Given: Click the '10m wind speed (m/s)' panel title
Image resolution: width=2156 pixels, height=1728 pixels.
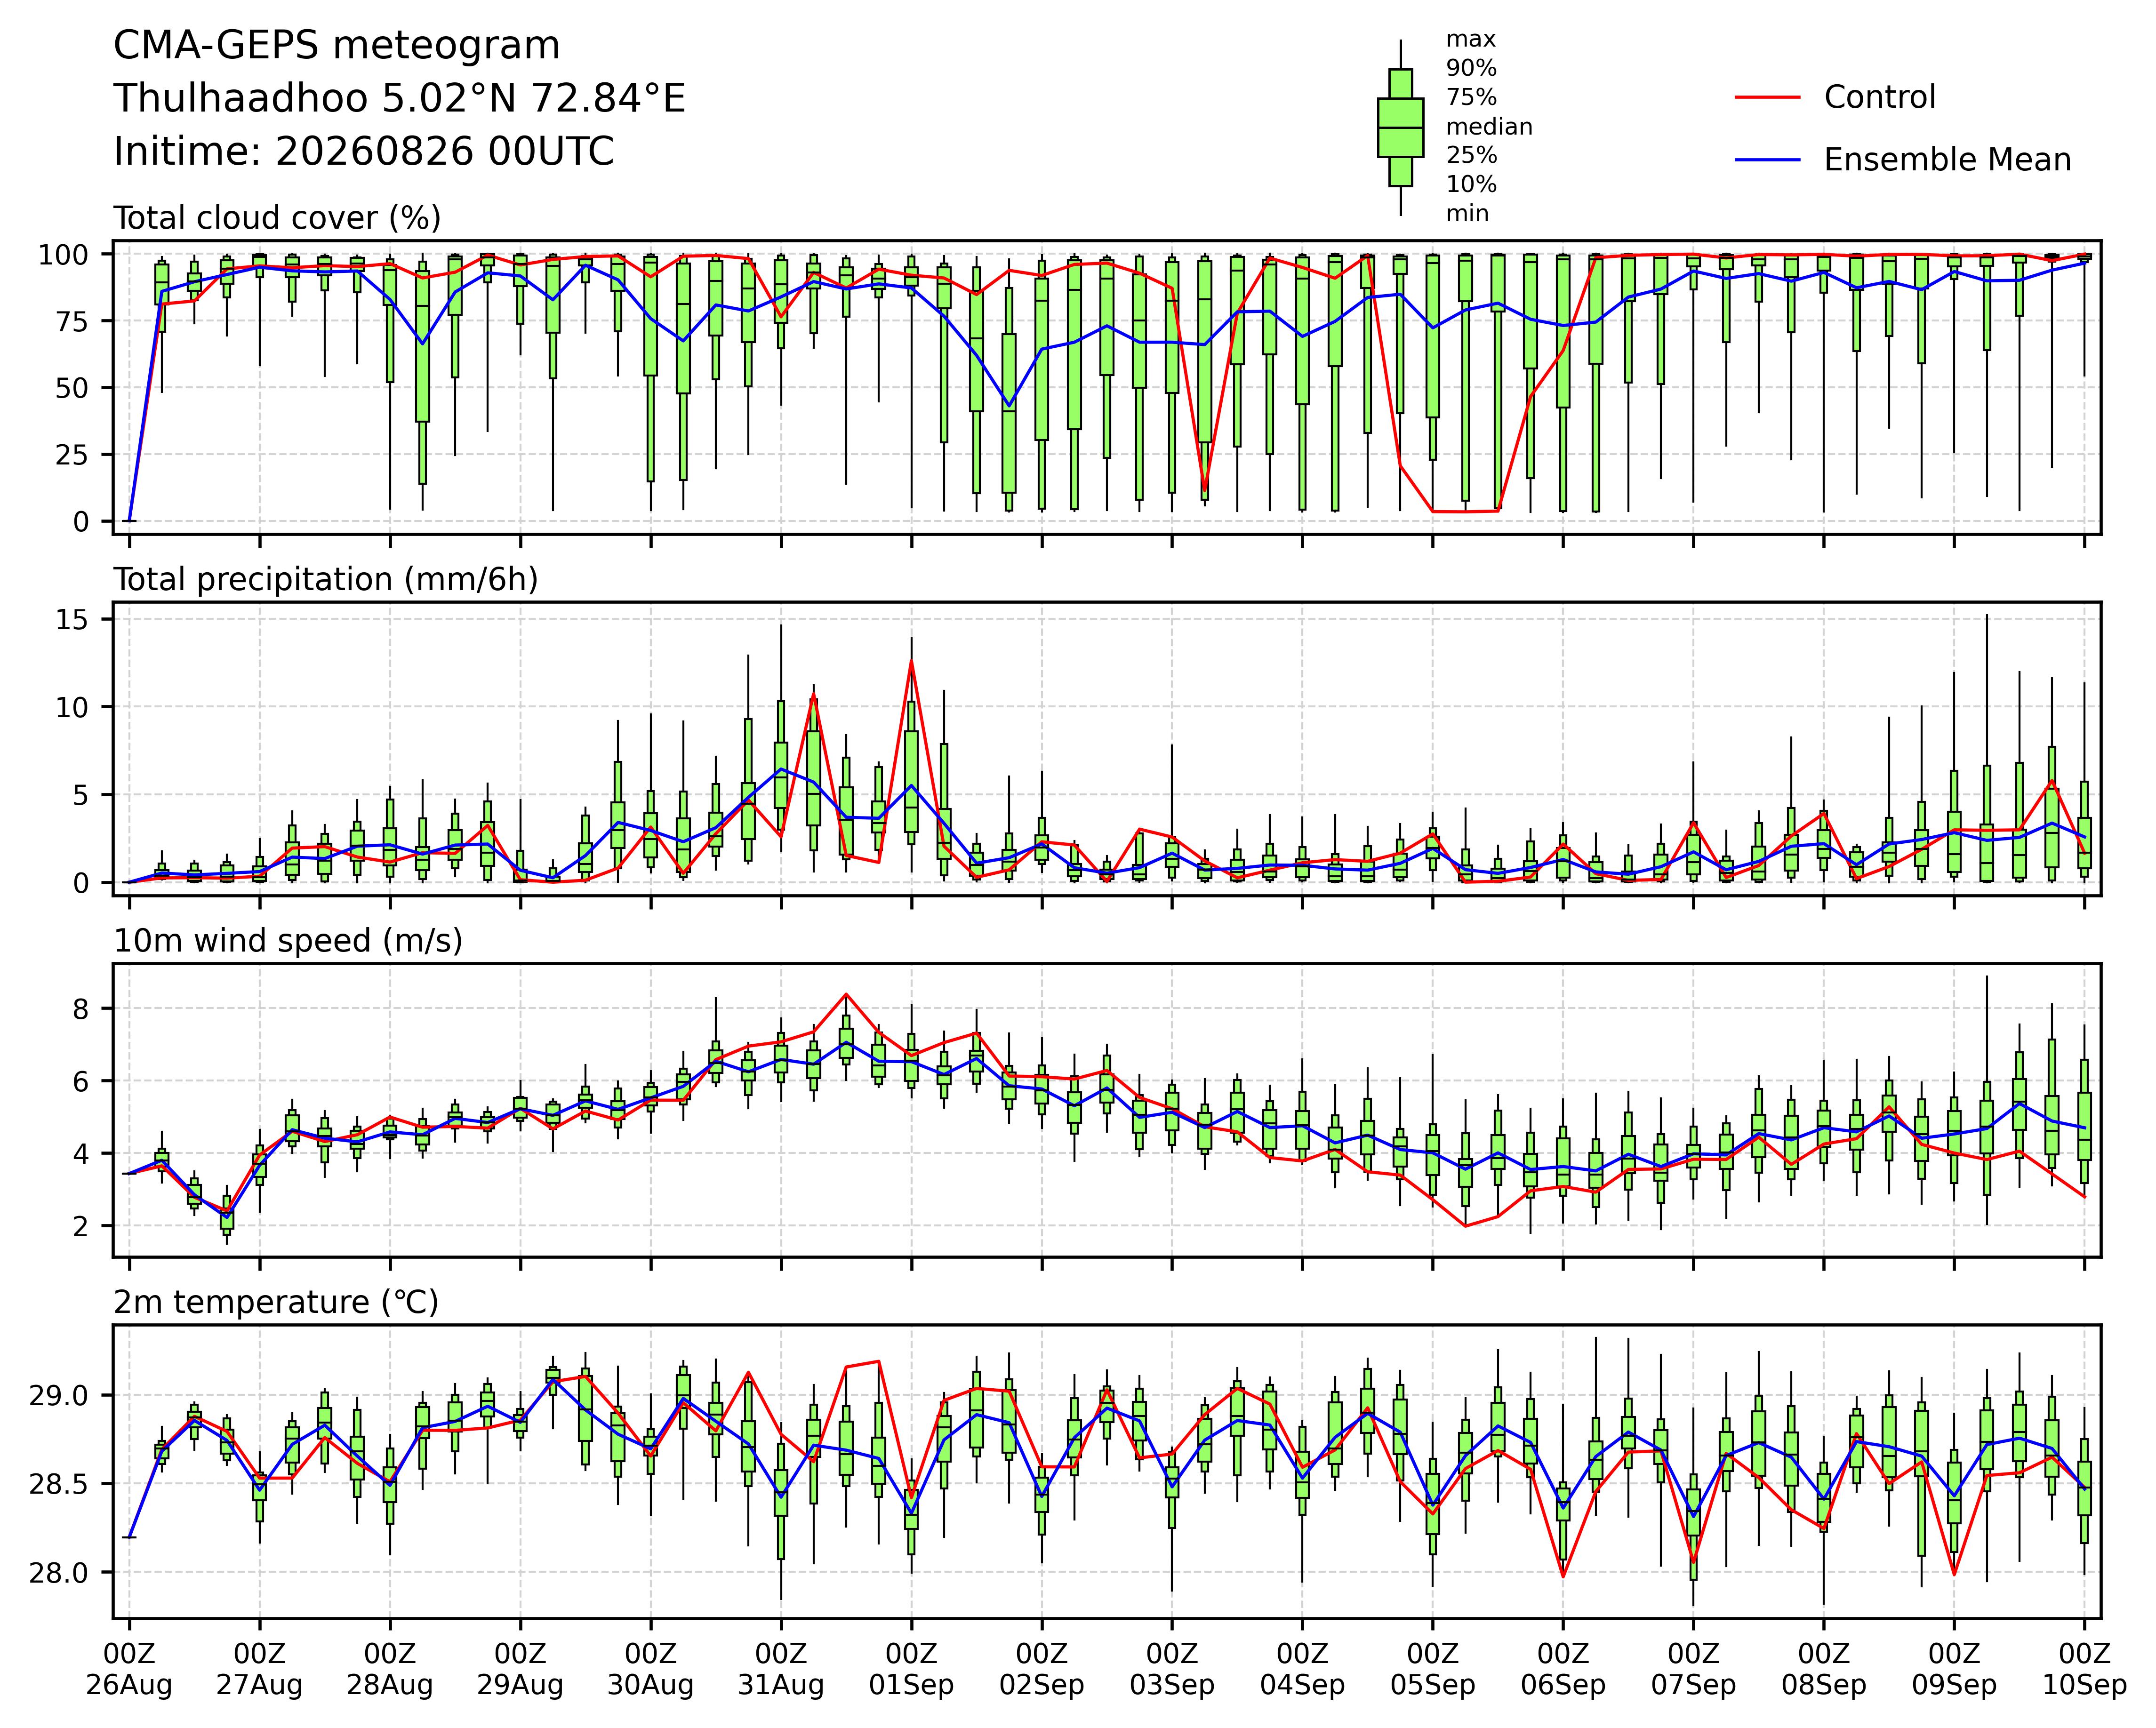Looking at the screenshot, I should point(288,941).
